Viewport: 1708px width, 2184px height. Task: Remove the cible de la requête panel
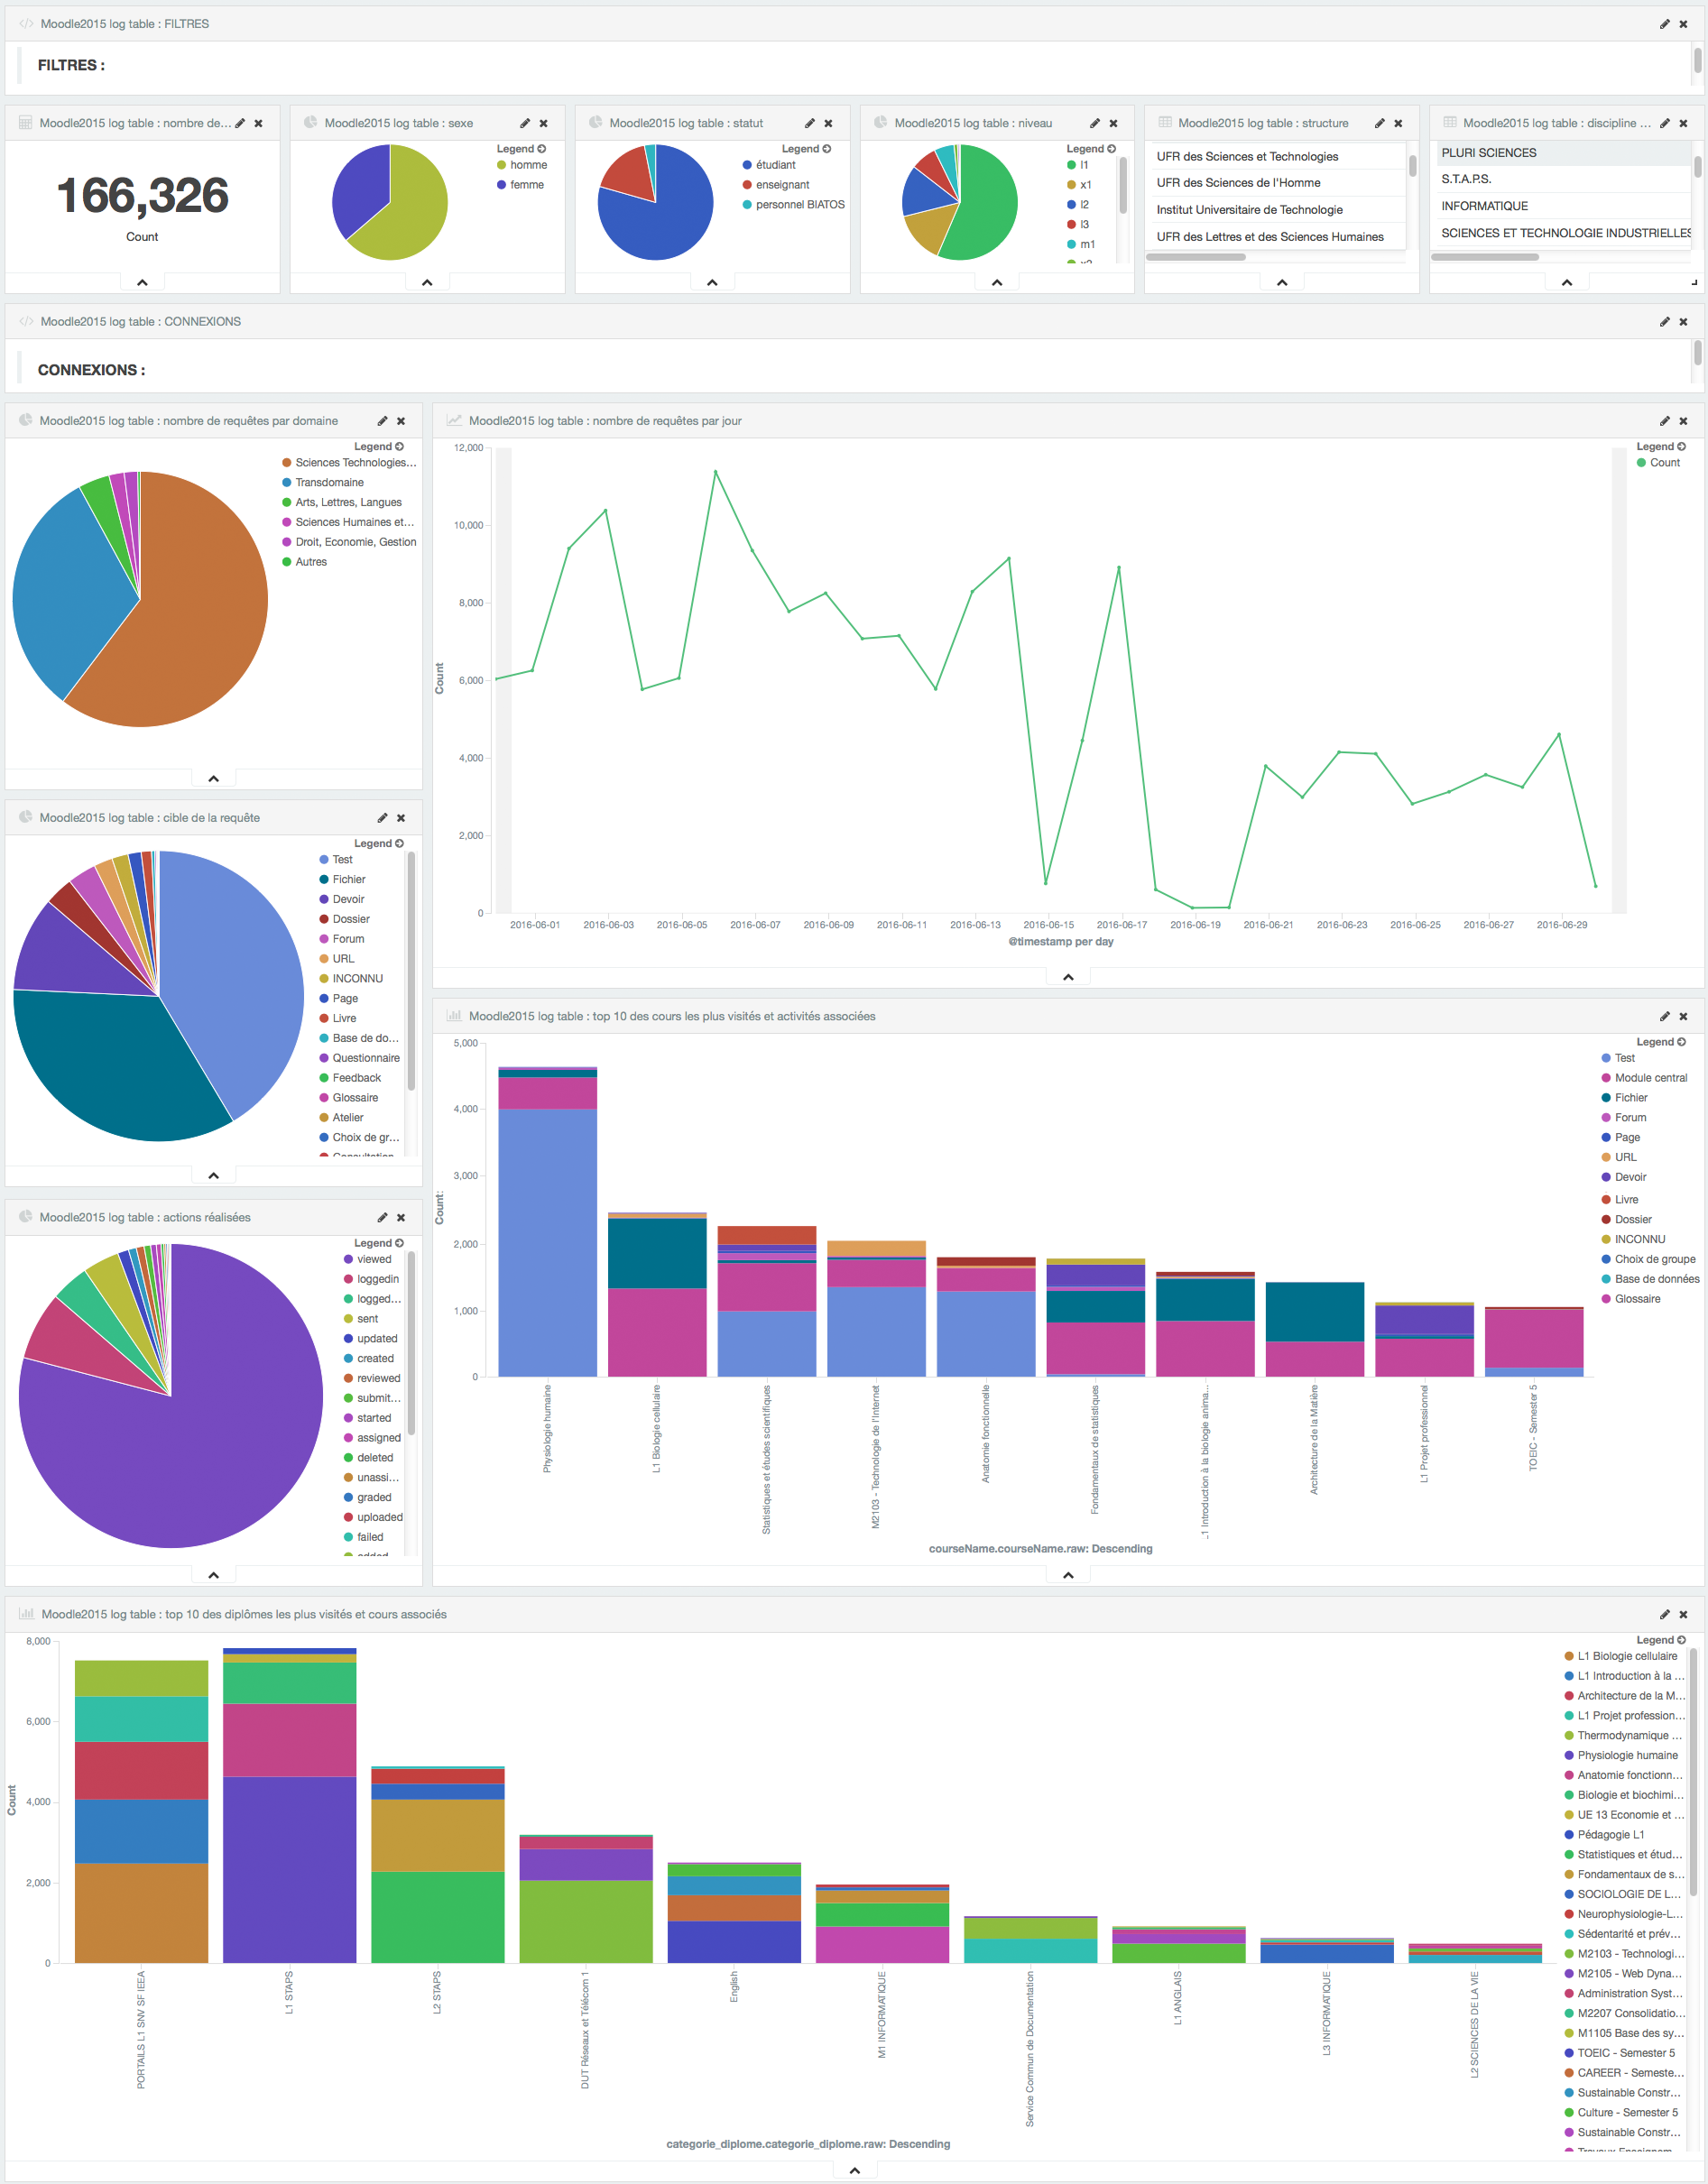401,818
